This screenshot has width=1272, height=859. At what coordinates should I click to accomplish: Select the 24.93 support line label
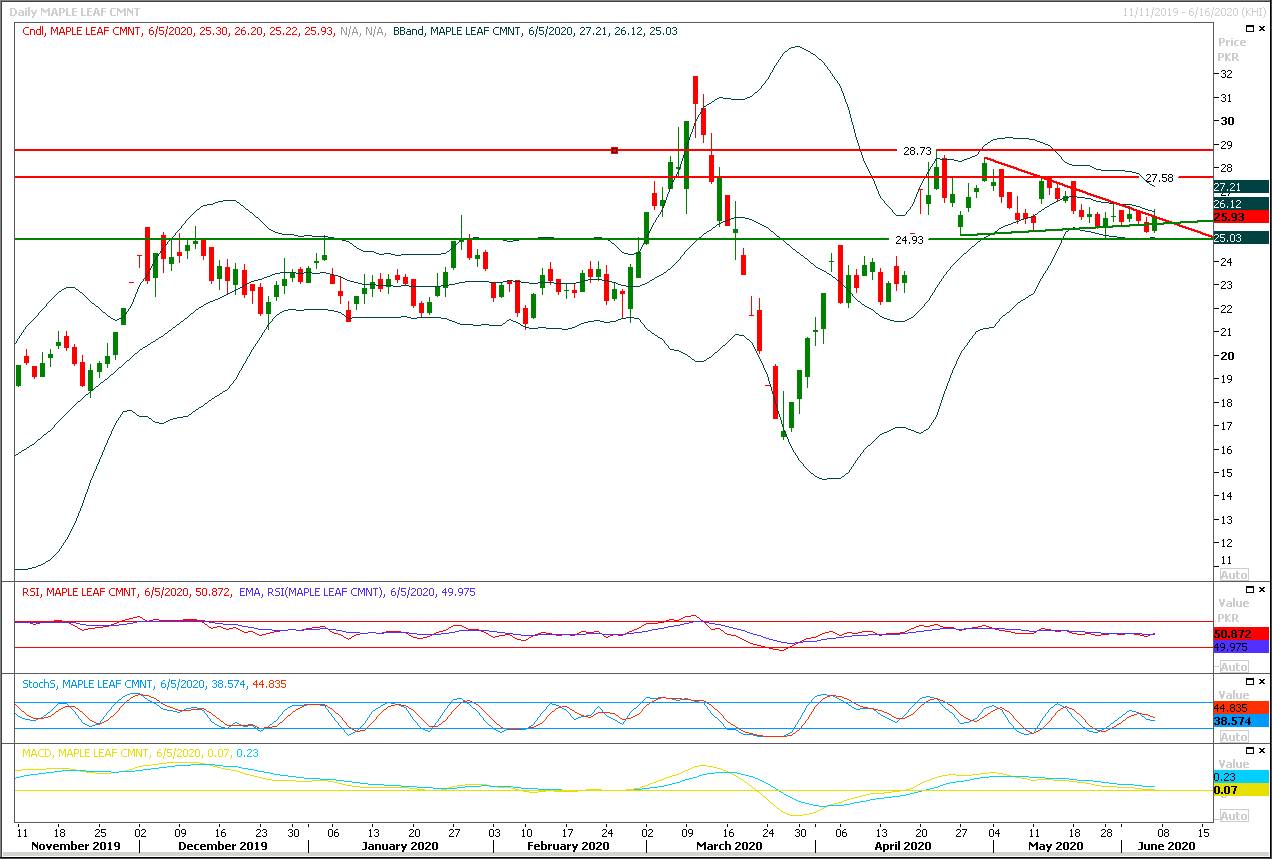point(908,239)
